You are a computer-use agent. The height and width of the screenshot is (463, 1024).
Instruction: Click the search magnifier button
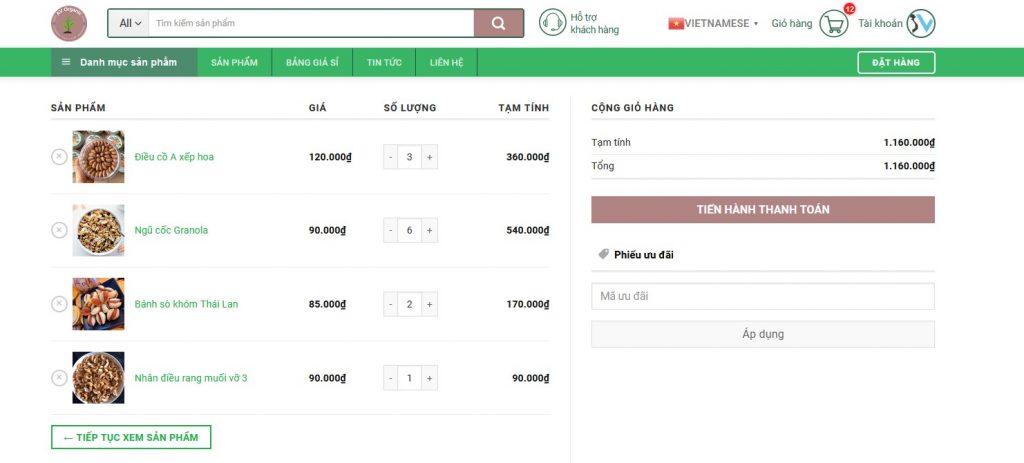click(498, 23)
